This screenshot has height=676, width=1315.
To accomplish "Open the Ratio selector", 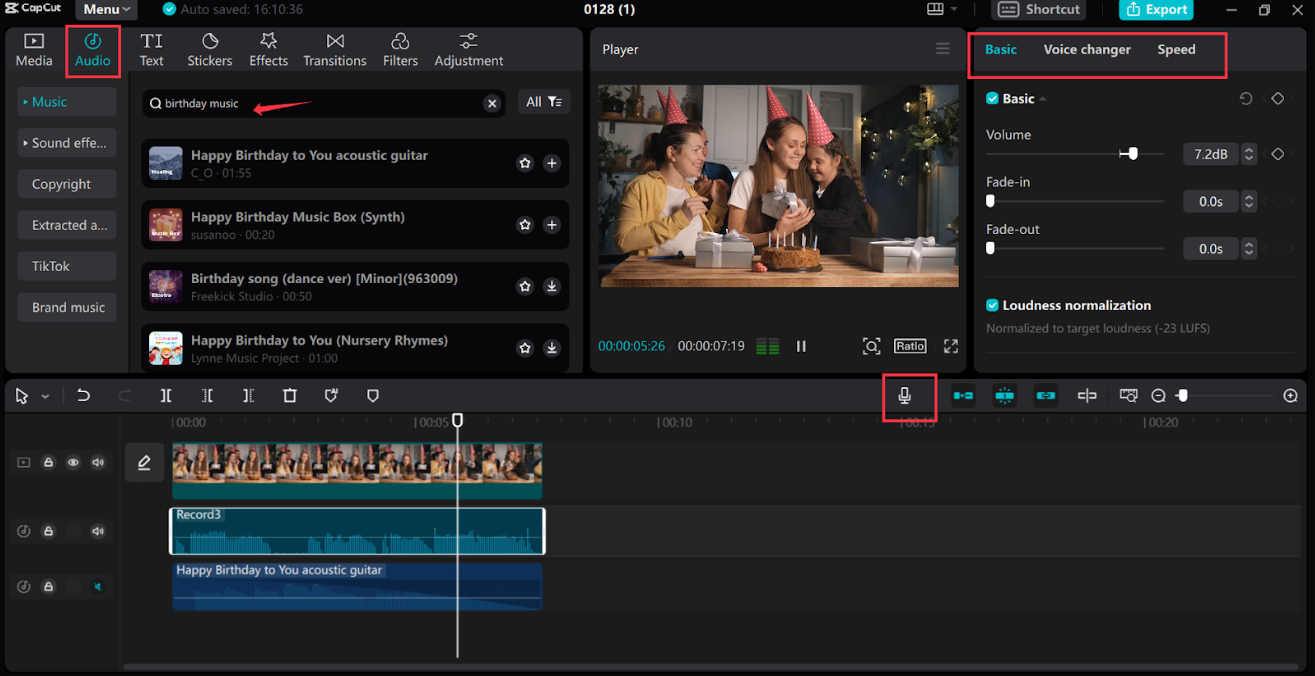I will click(910, 346).
